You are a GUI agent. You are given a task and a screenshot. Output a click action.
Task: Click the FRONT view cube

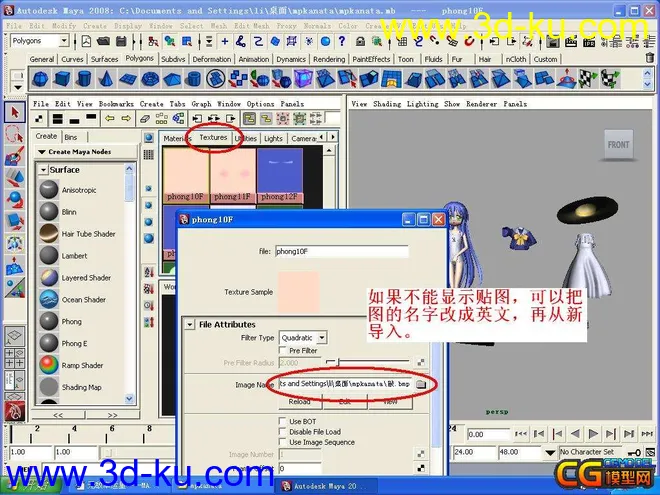point(618,145)
